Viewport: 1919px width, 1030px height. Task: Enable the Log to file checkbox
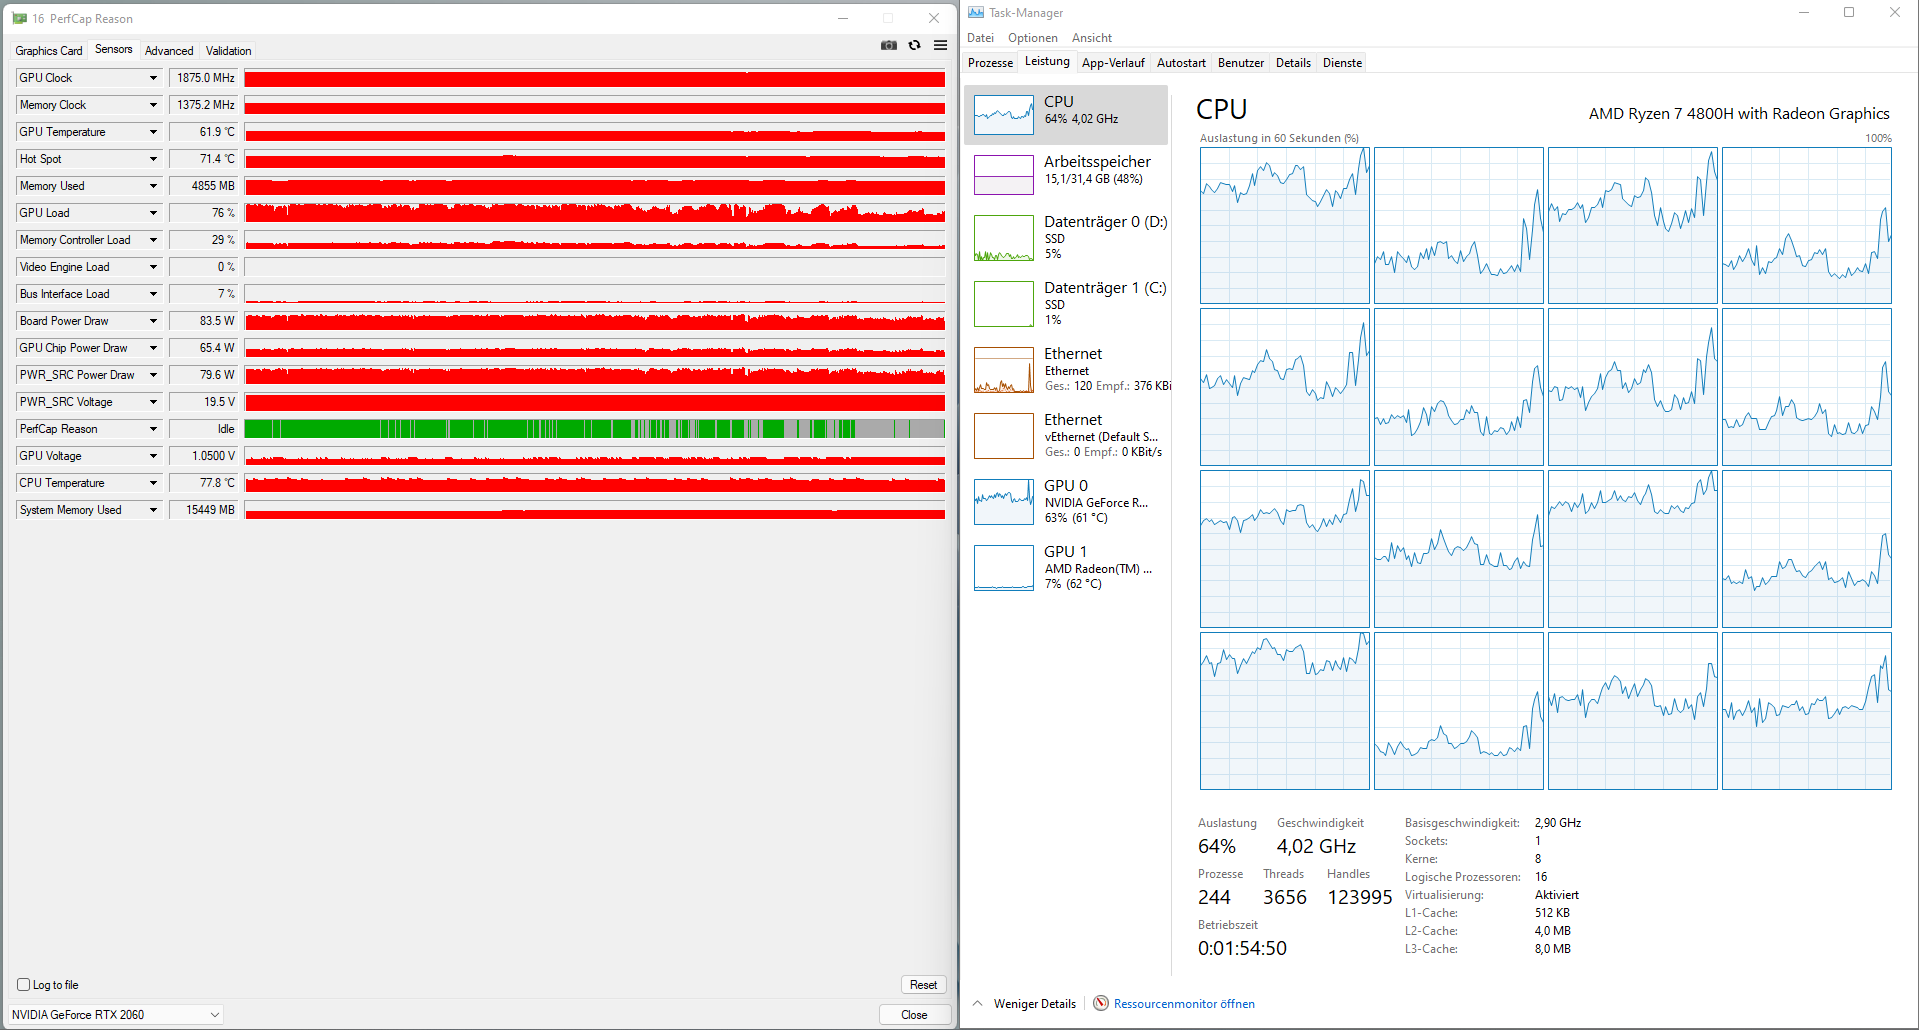point(24,984)
